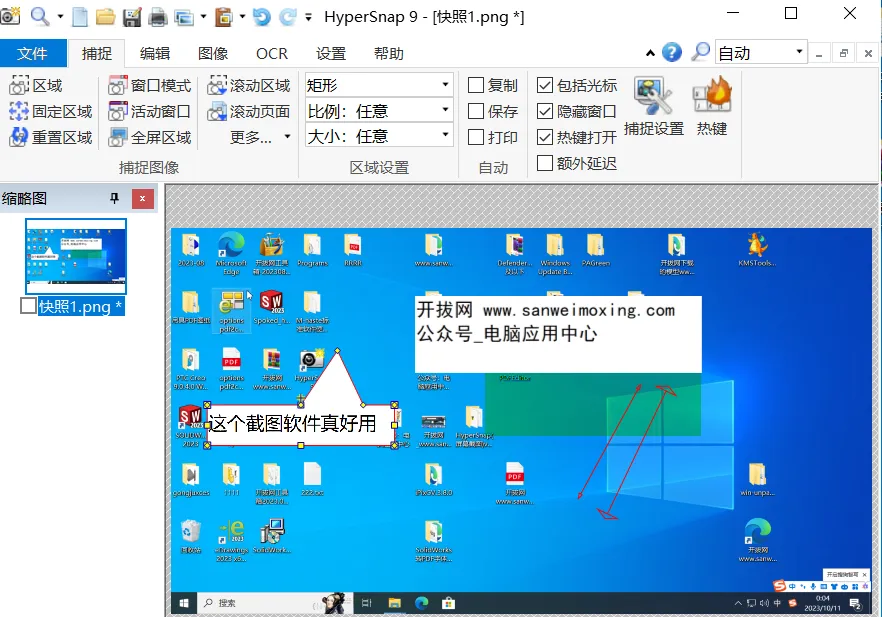This screenshot has width=882, height=617.
Task: Uncheck 包括光标 include cursor
Action: (544, 85)
